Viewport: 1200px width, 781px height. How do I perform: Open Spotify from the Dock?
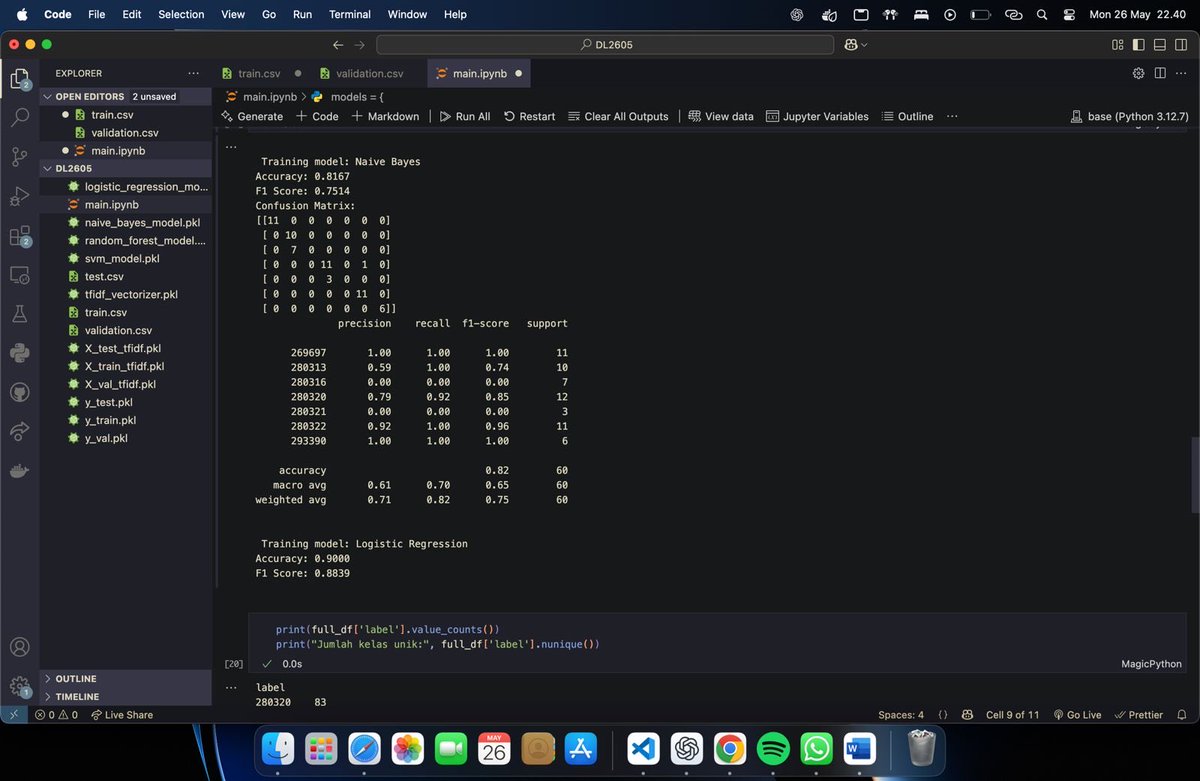771,748
